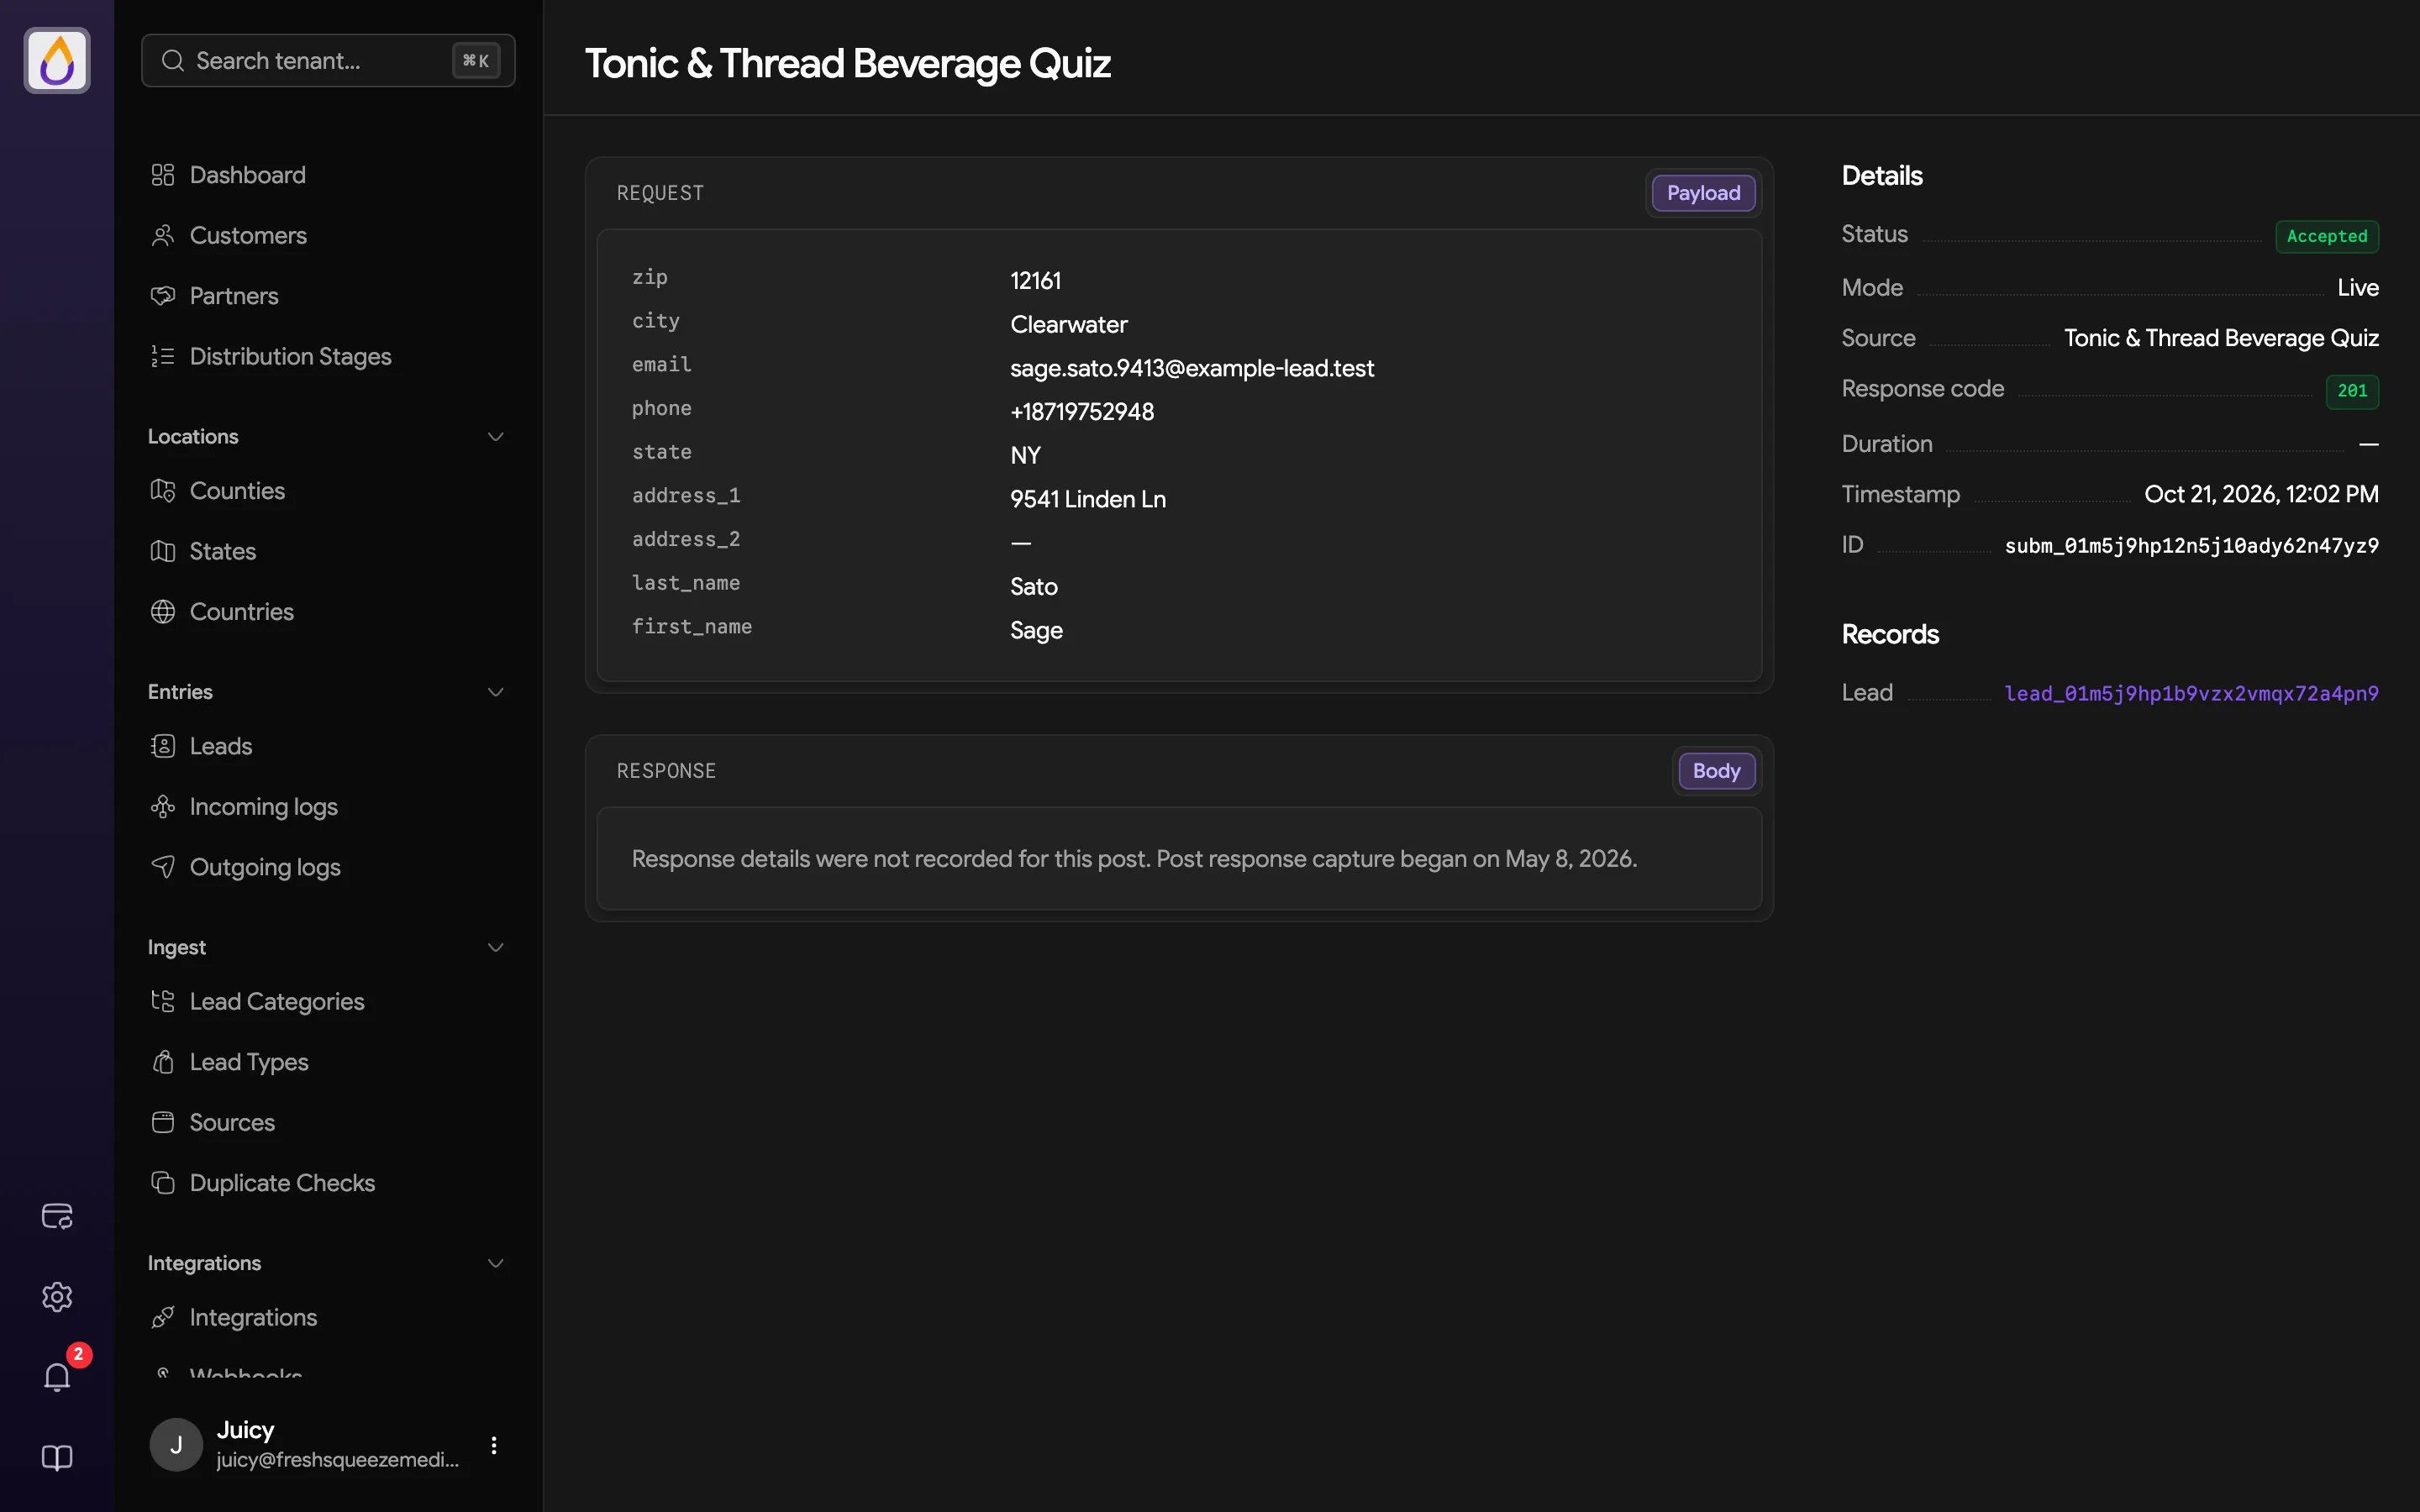Click the address value 9541 Linden Ln
Viewport: 2420px width, 1512px height.
point(1088,499)
